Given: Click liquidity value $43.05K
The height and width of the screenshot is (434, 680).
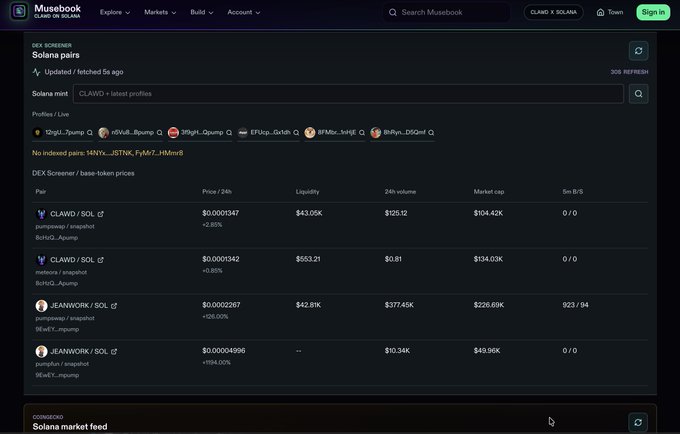Looking at the screenshot, I should coord(309,213).
